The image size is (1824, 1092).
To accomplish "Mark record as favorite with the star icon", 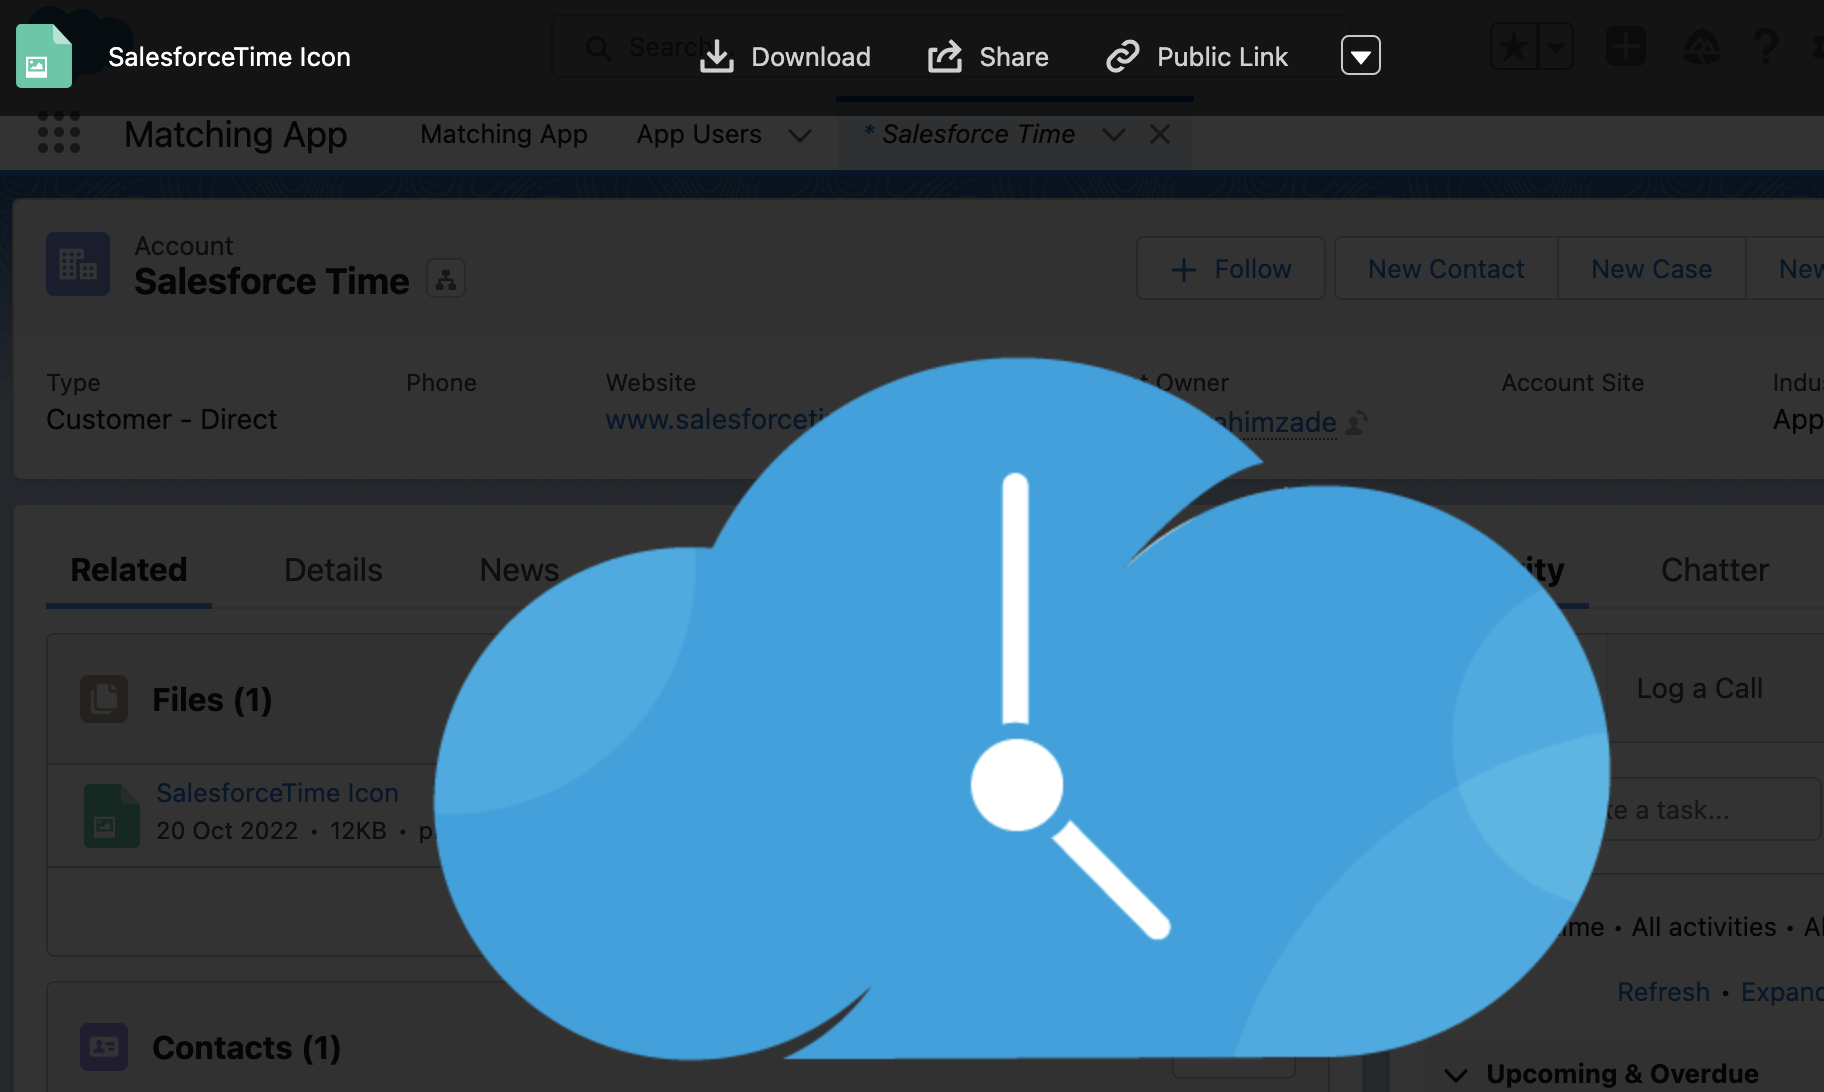I will tap(1513, 46).
